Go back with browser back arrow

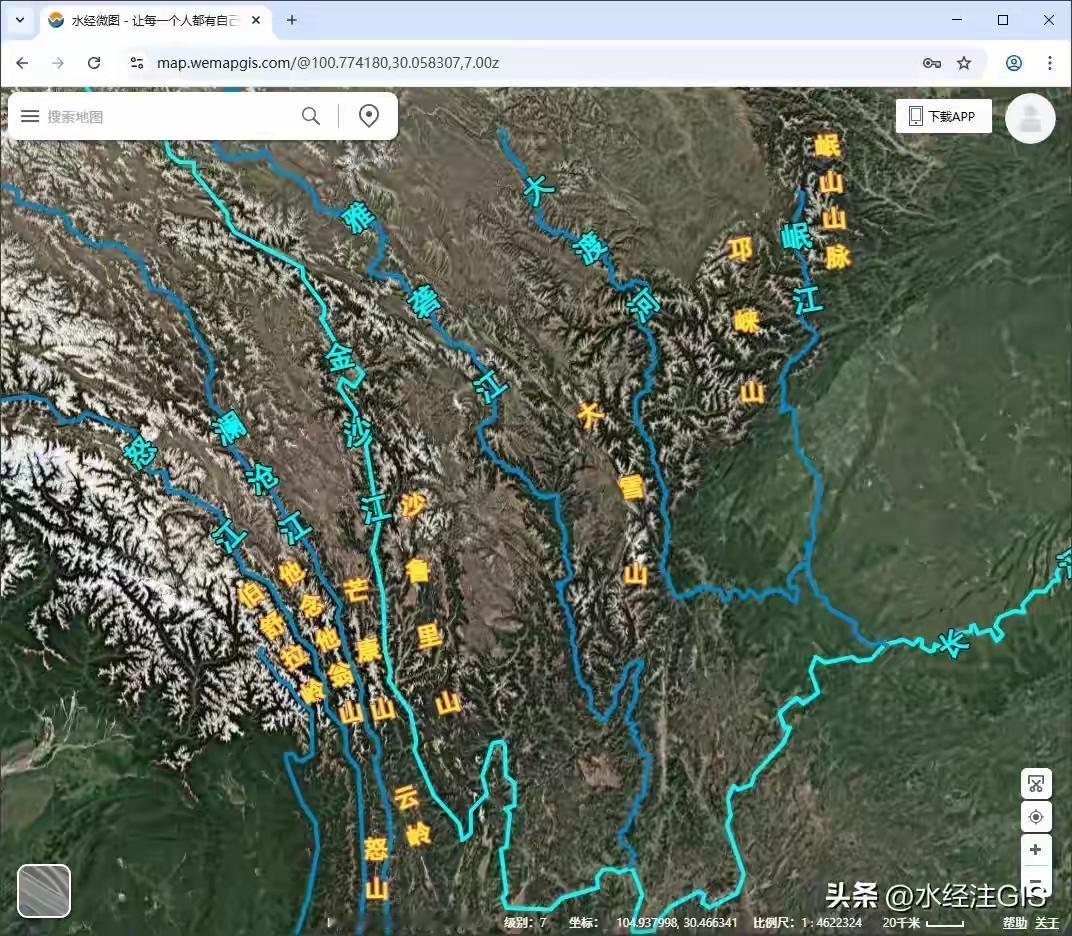[x=23, y=63]
